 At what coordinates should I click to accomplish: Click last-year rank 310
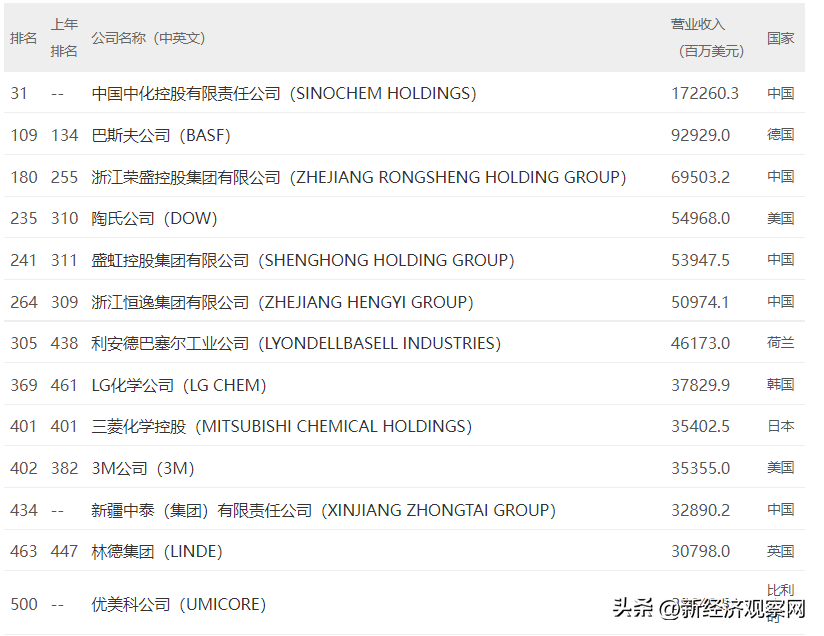[64, 218]
